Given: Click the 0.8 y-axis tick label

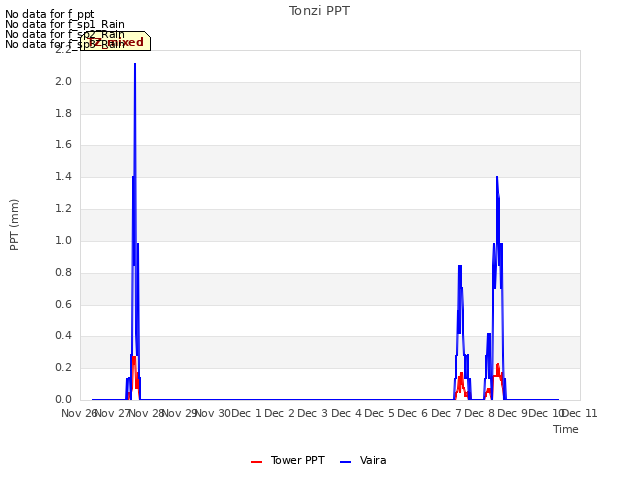Looking at the screenshot, I should [64, 272].
